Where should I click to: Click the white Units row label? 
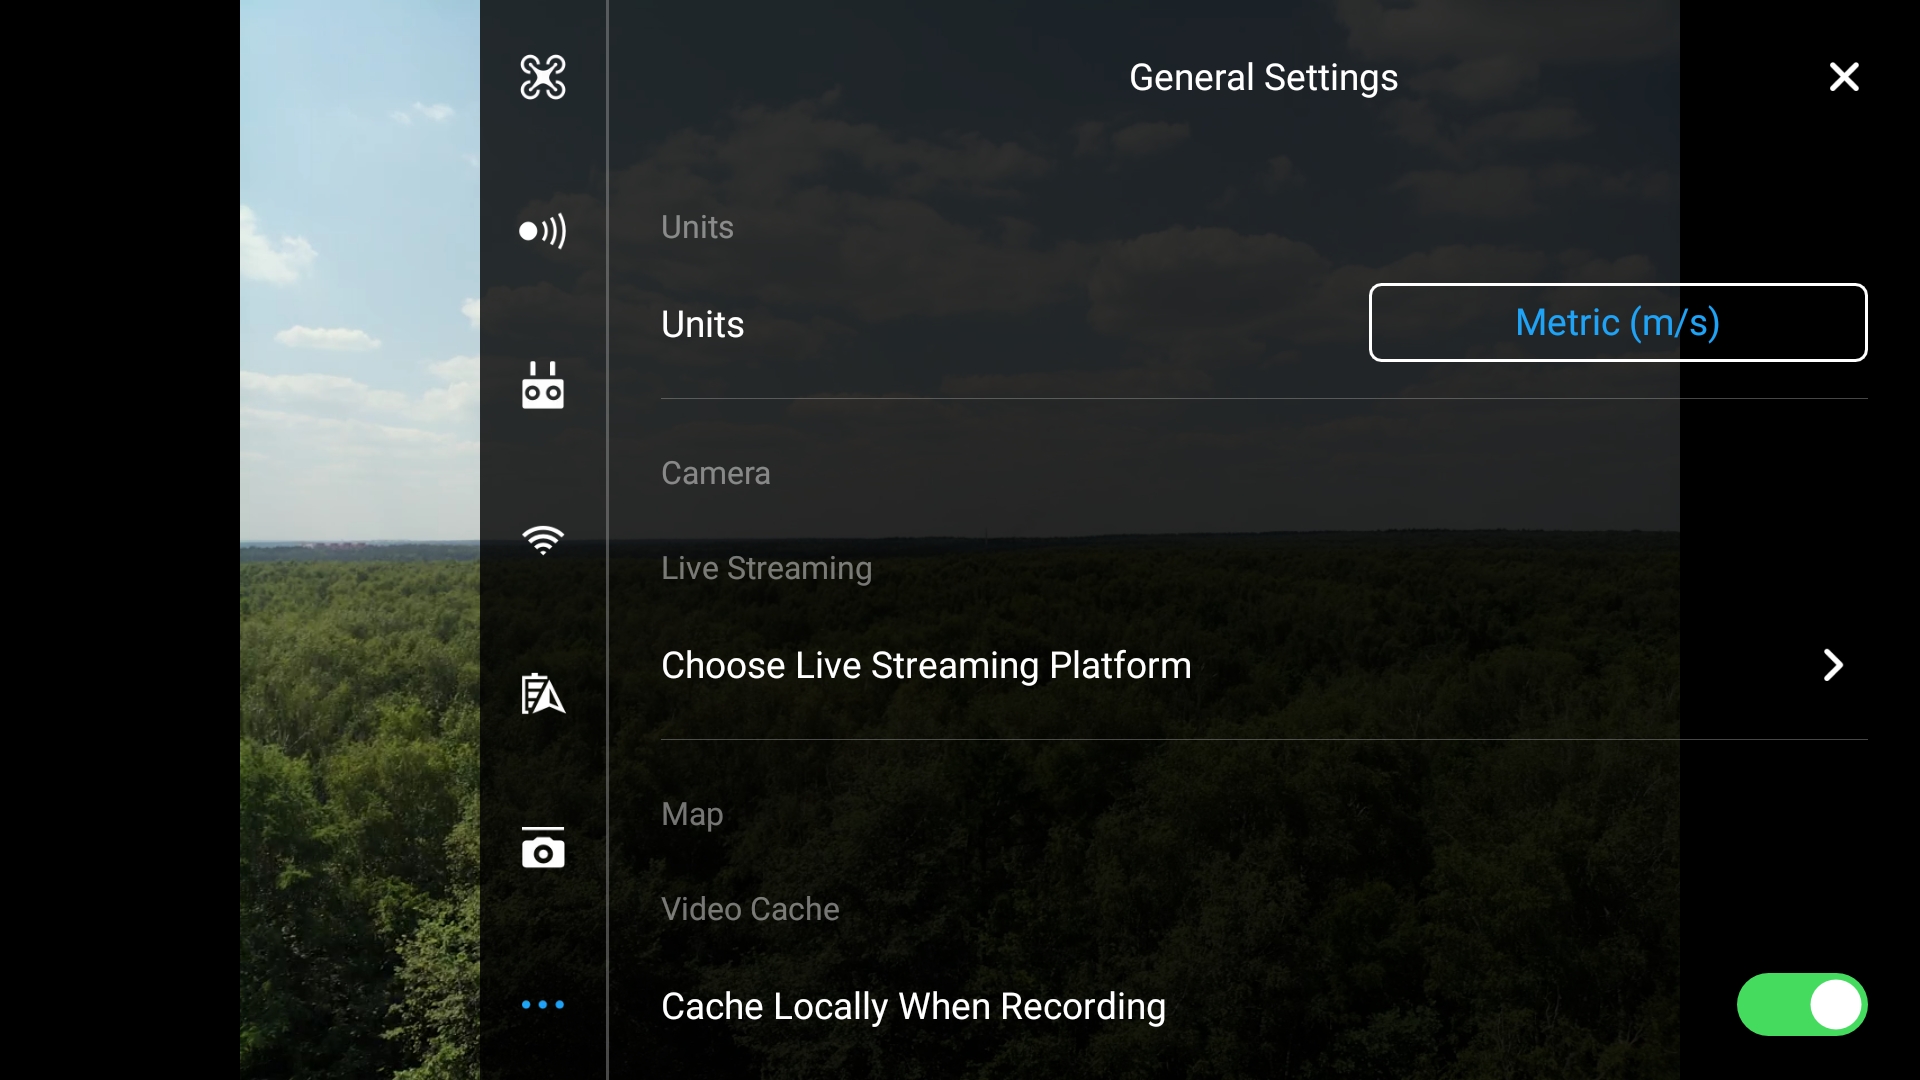click(x=702, y=324)
